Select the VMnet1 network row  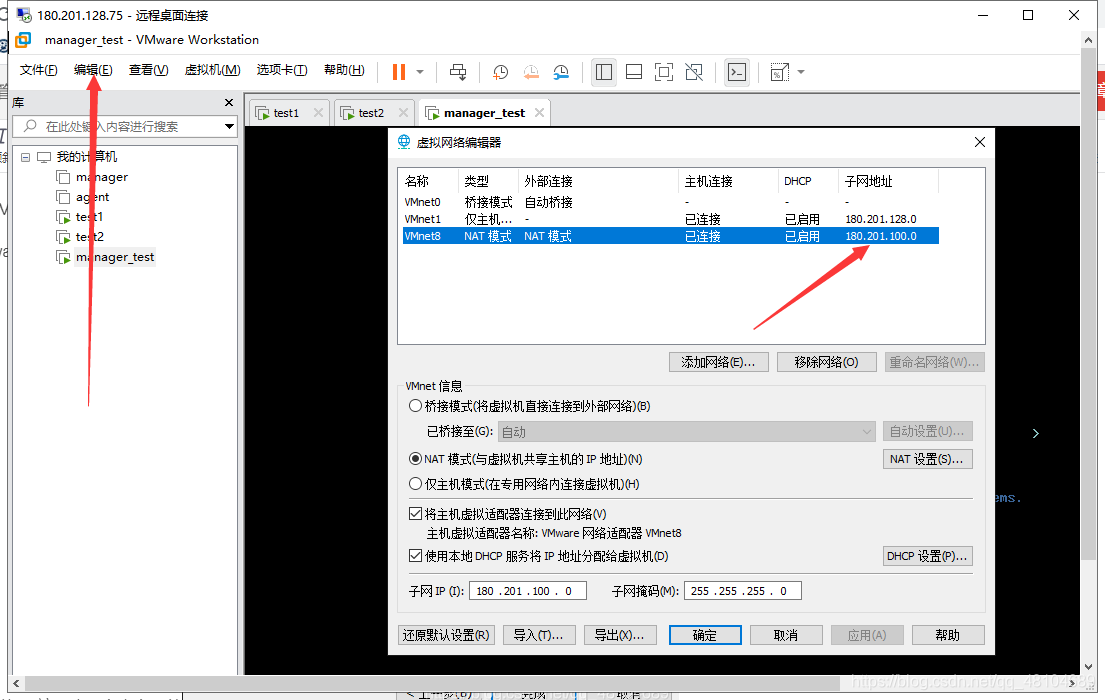pos(670,219)
